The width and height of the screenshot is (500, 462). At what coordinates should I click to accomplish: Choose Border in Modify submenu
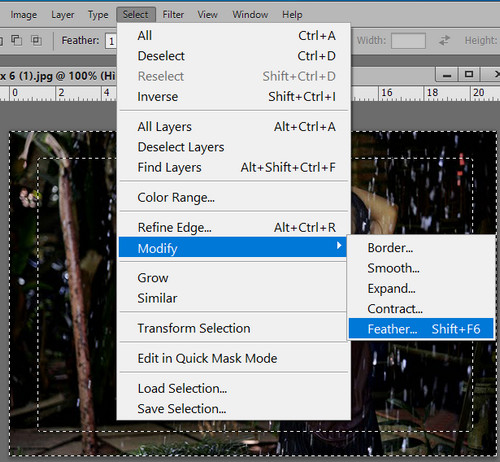tap(421, 248)
